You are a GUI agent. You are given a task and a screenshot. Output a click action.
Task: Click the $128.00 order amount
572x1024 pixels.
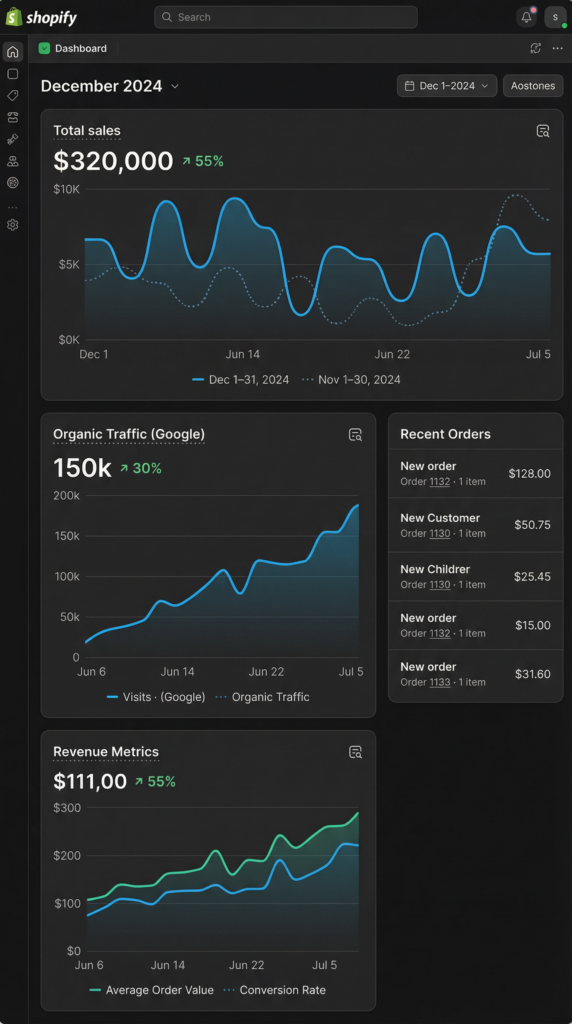tap(530, 473)
